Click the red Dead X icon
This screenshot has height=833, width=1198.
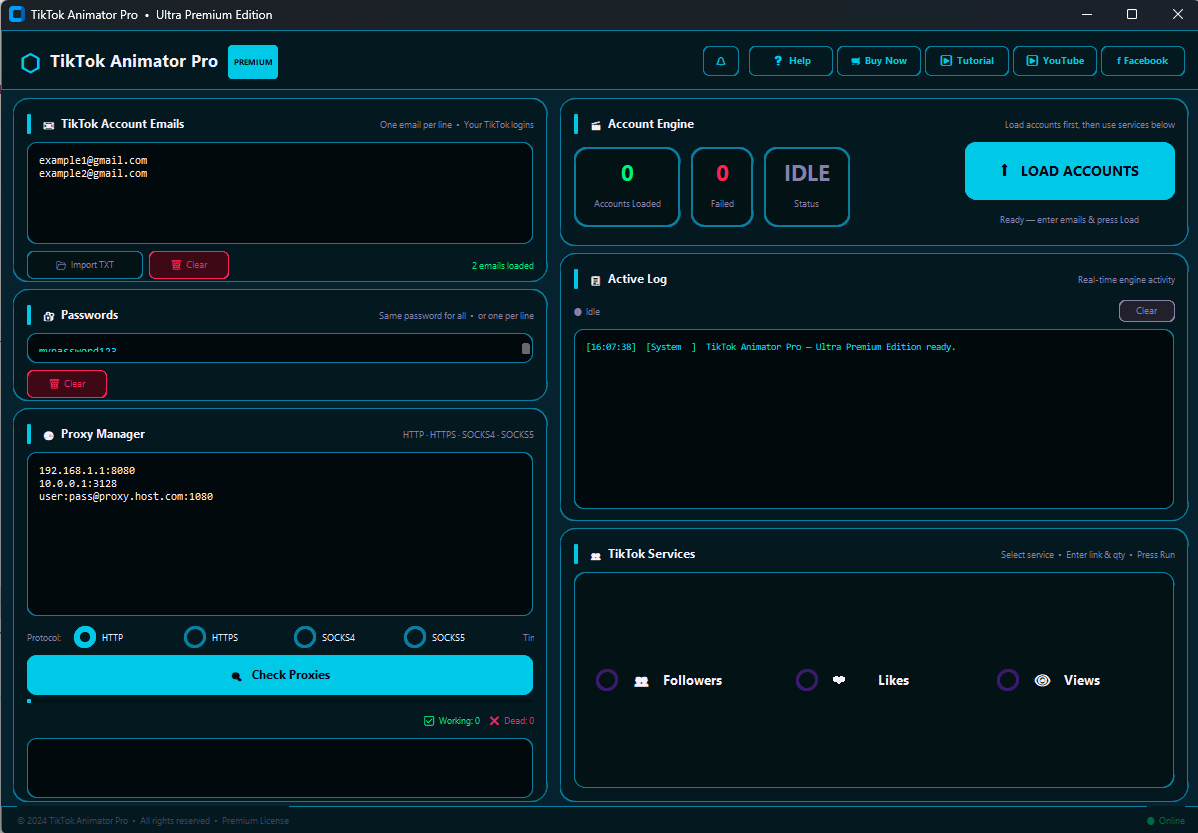[494, 721]
